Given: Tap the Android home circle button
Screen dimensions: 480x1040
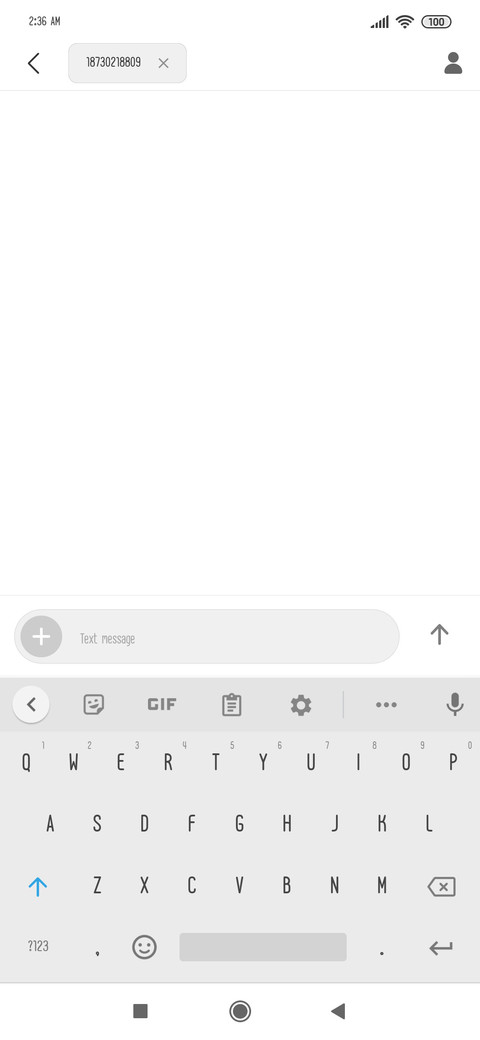Looking at the screenshot, I should pyautogui.click(x=240, y=1011).
